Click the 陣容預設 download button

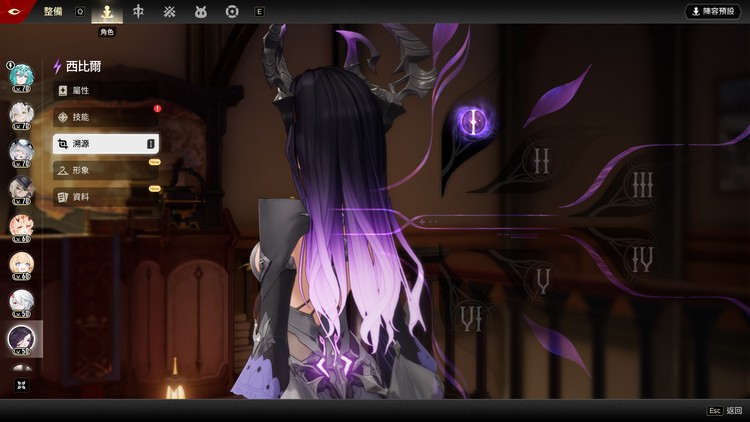click(712, 11)
